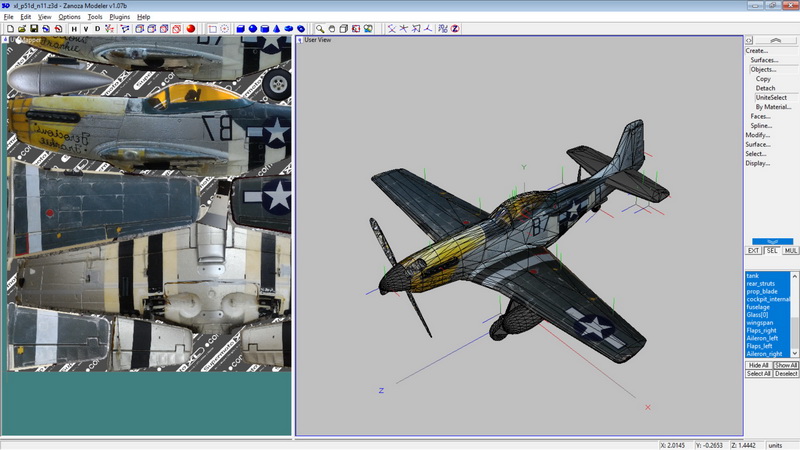The width and height of the screenshot is (800, 450).
Task: Toggle the H axis constraint button
Action: (x=73, y=29)
